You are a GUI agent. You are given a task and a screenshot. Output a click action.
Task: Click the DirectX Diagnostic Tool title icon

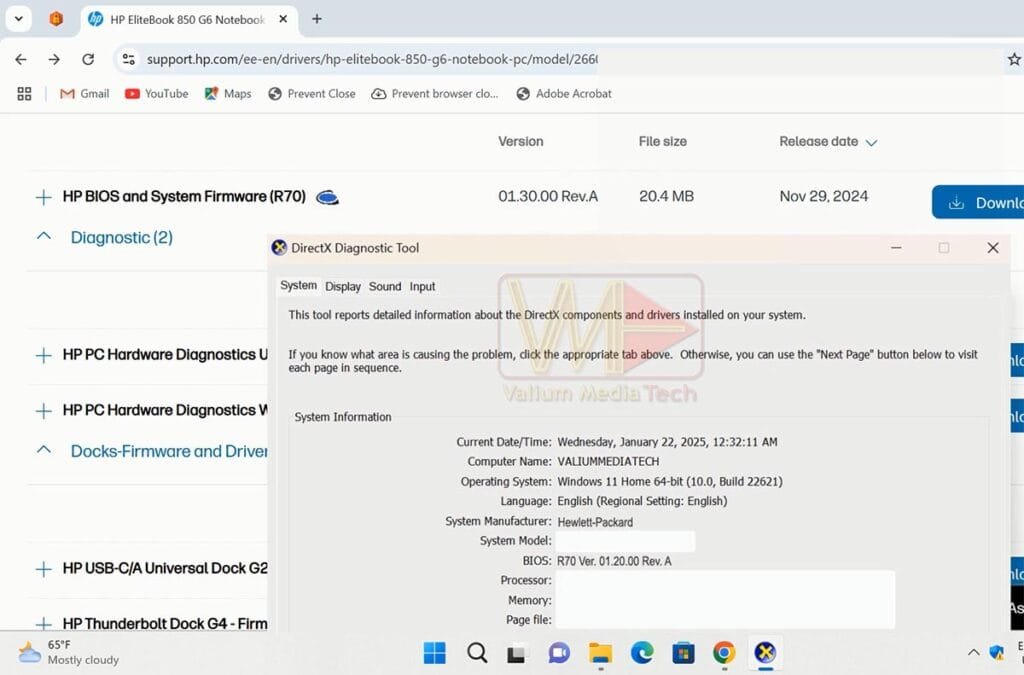click(x=280, y=247)
